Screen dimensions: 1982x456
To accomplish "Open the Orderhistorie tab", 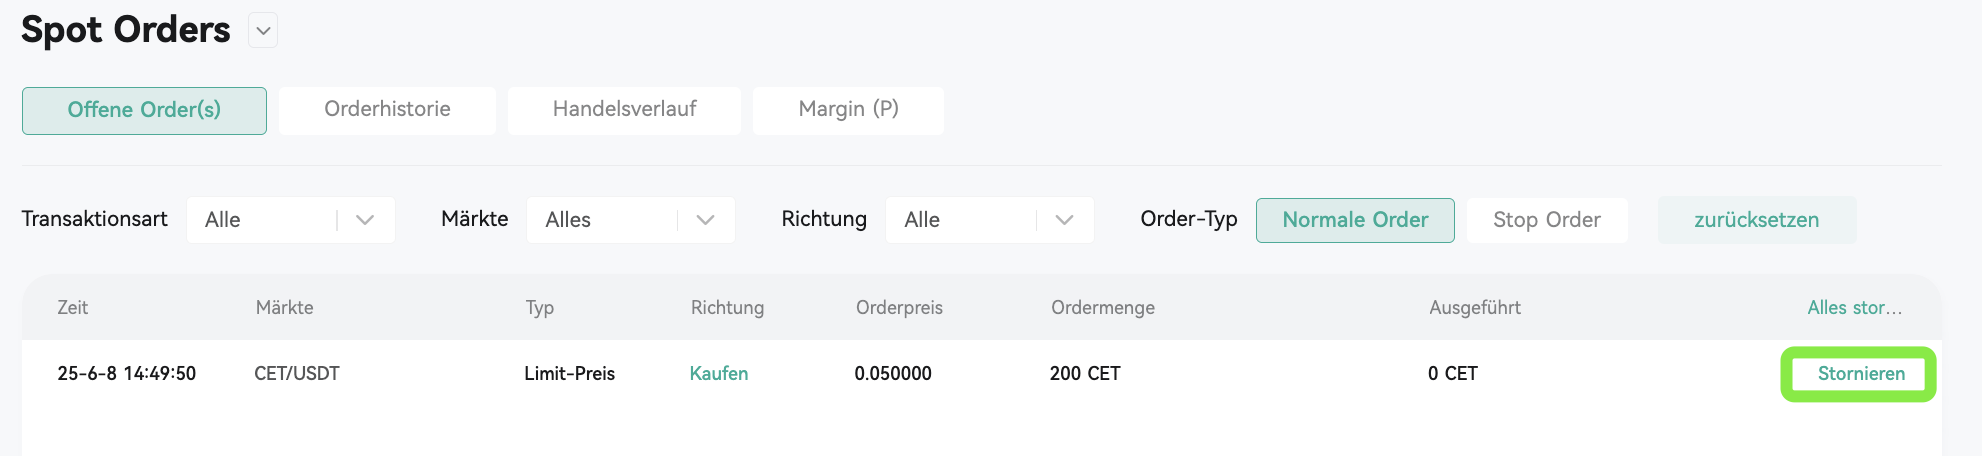I will pos(387,110).
